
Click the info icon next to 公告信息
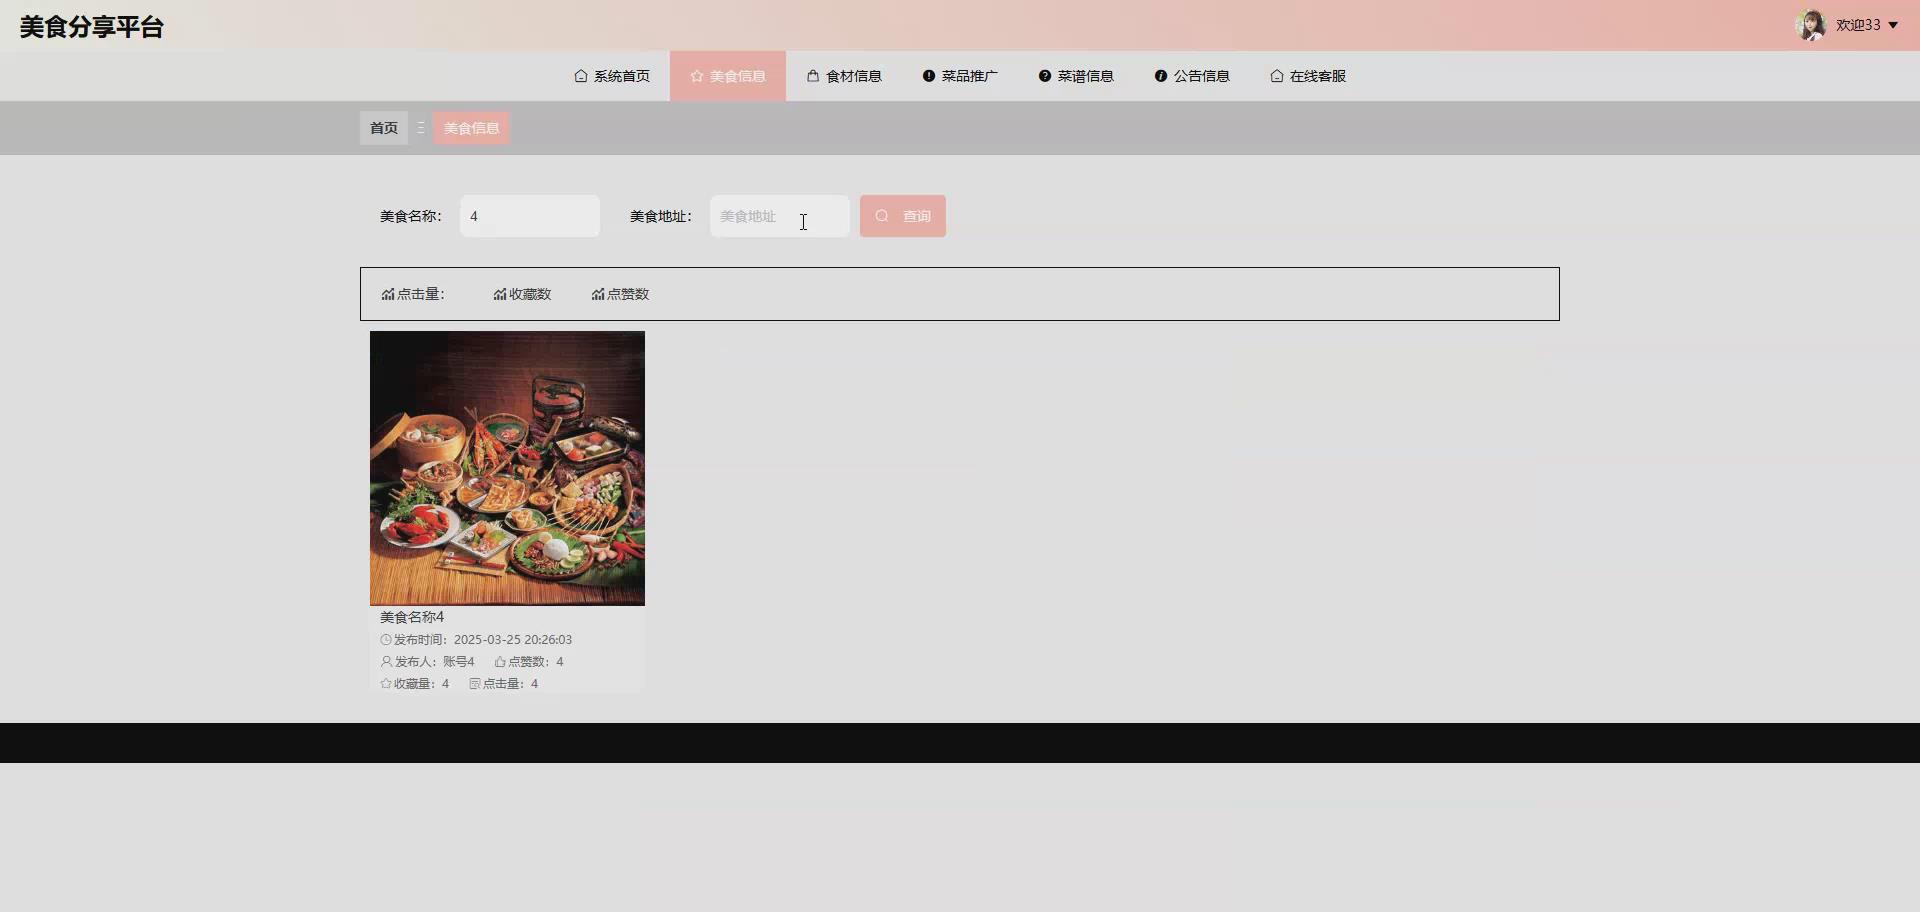coord(1160,76)
